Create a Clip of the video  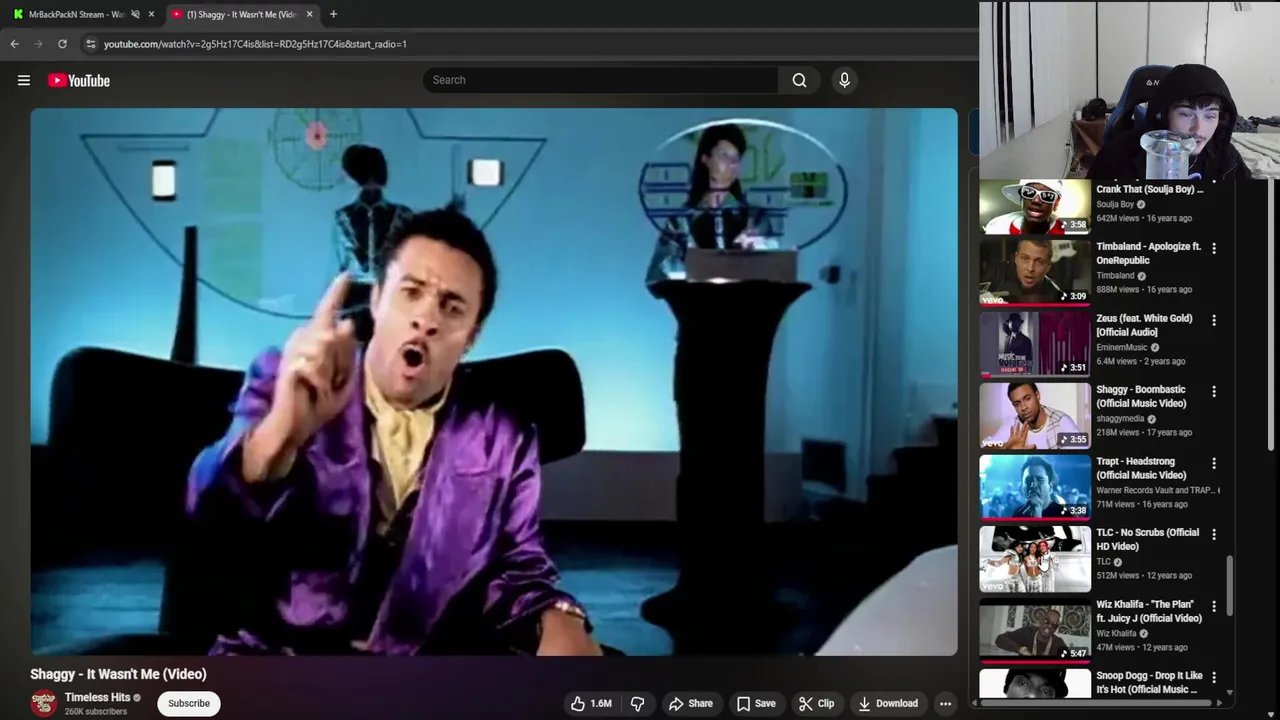(x=816, y=703)
